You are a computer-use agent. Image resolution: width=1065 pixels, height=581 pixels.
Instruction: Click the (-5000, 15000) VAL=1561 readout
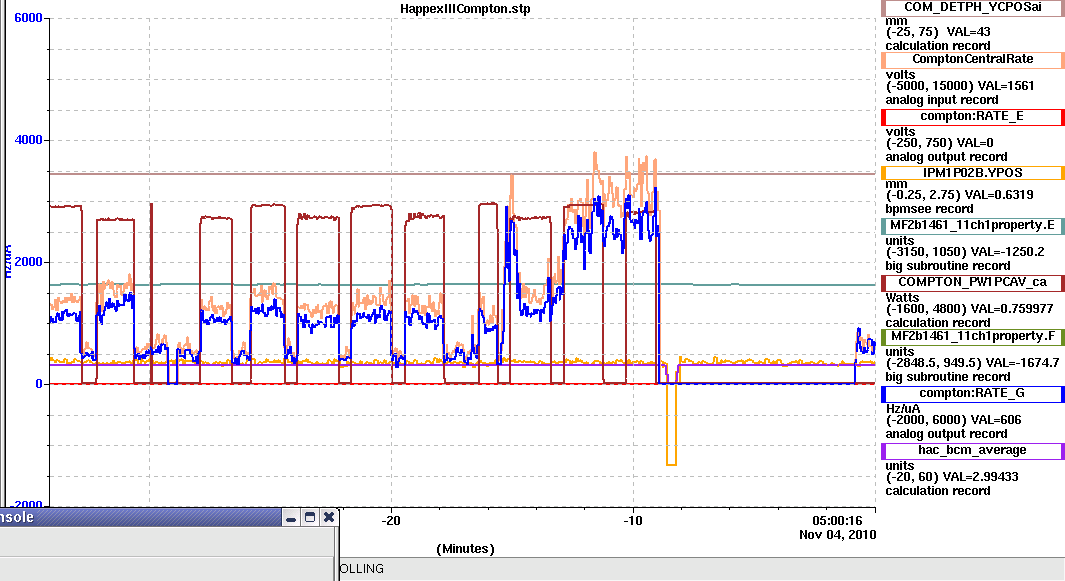960,86
